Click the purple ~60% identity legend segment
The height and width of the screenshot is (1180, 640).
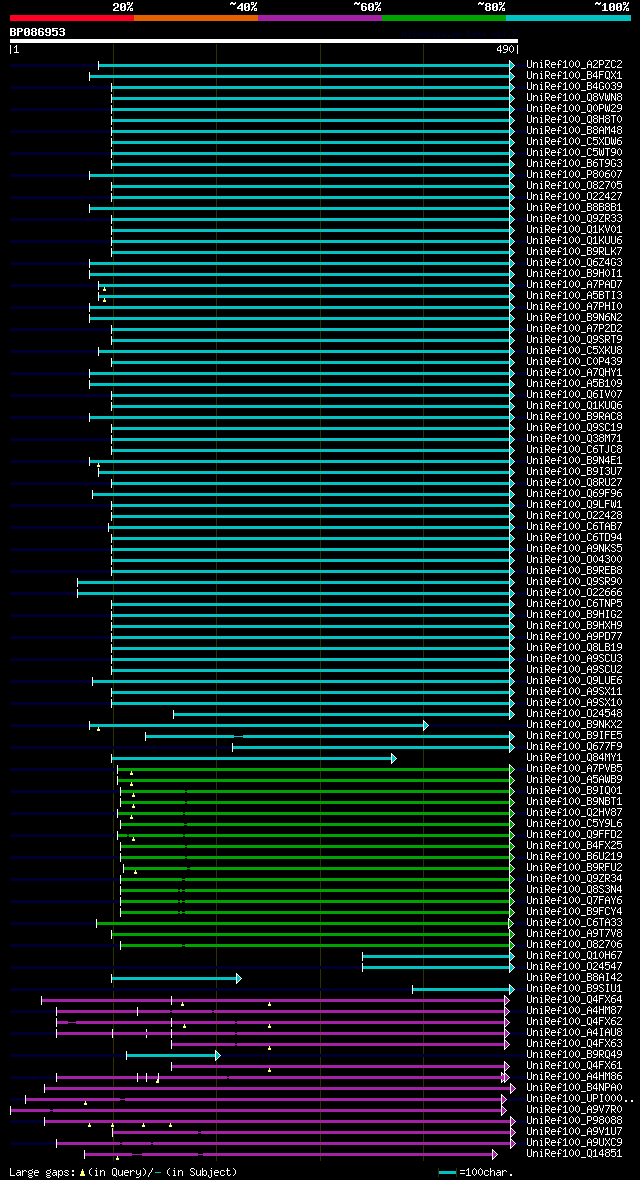coord(320,17)
